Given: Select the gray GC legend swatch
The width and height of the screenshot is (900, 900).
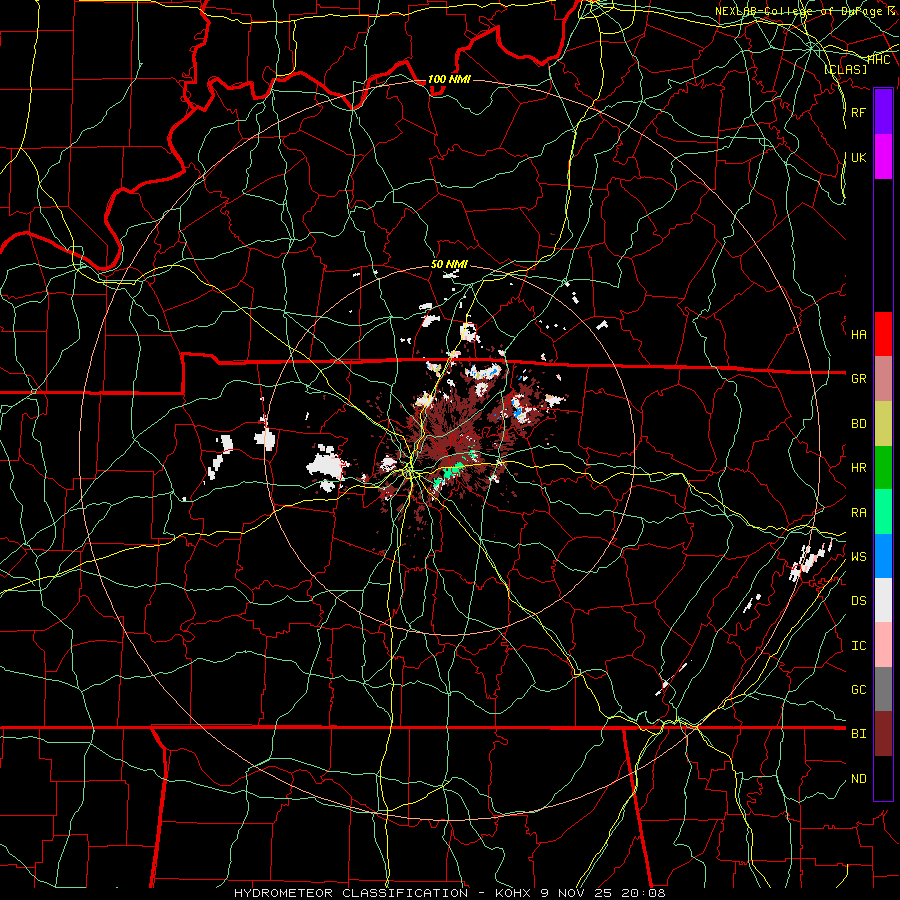Looking at the screenshot, I should point(883,689).
